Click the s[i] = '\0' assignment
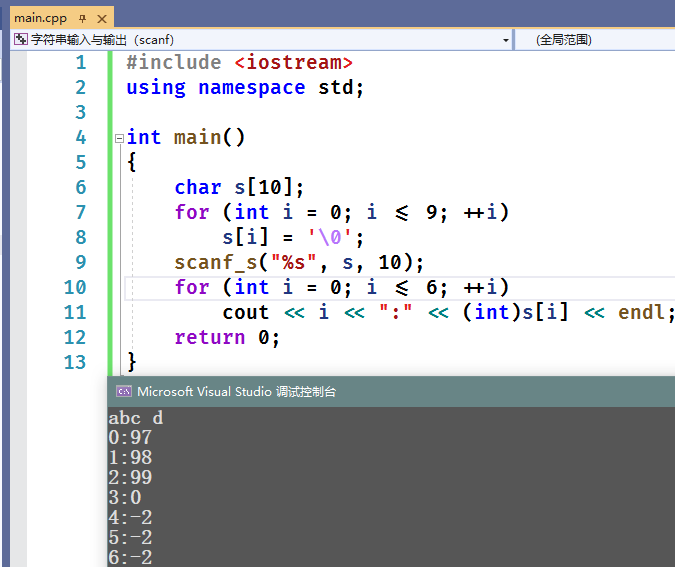The image size is (675, 567). pos(293,237)
